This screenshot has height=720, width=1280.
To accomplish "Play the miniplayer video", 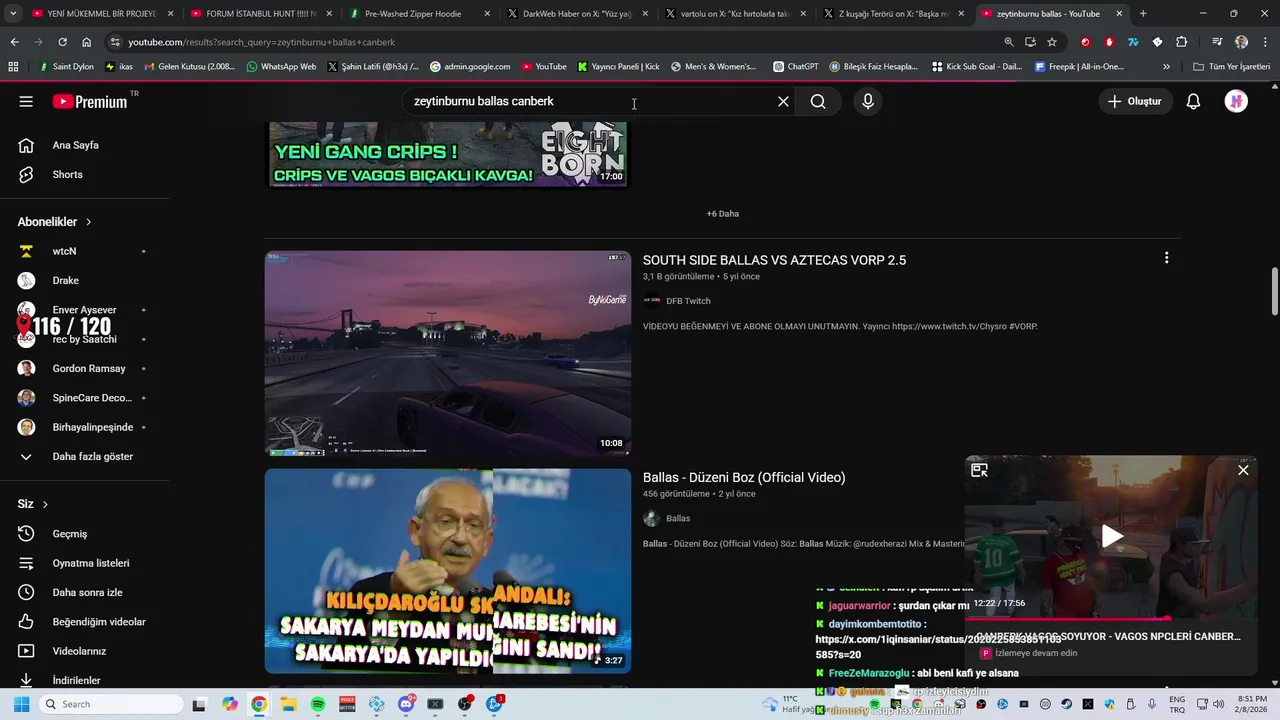I will click(1112, 537).
